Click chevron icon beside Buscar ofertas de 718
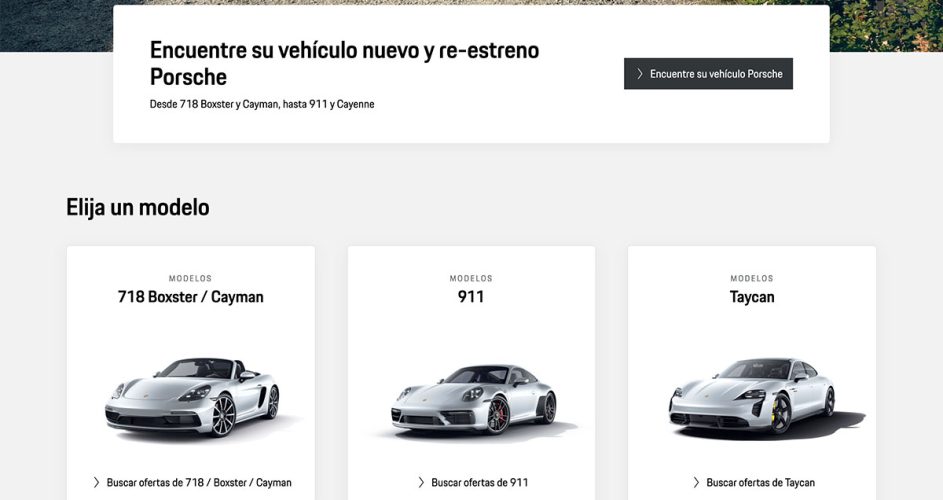Viewport: 943px width, 500px height. [x=96, y=482]
